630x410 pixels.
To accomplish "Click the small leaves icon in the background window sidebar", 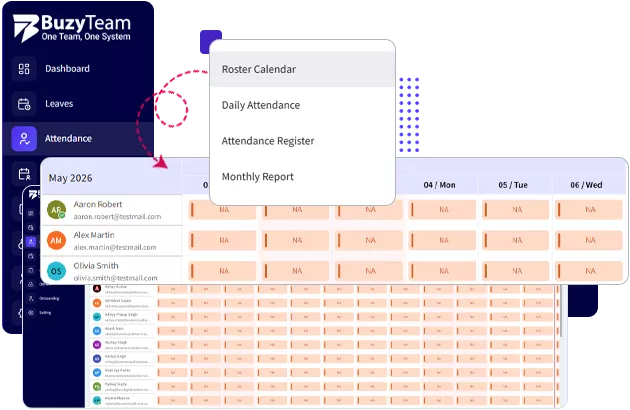I will pyautogui.click(x=31, y=228).
